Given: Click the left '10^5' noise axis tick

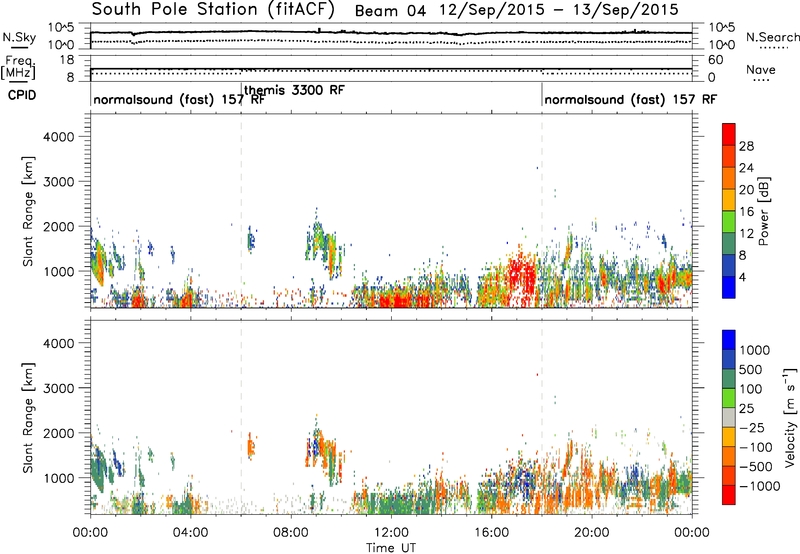Looking at the screenshot, I should [x=61, y=28].
